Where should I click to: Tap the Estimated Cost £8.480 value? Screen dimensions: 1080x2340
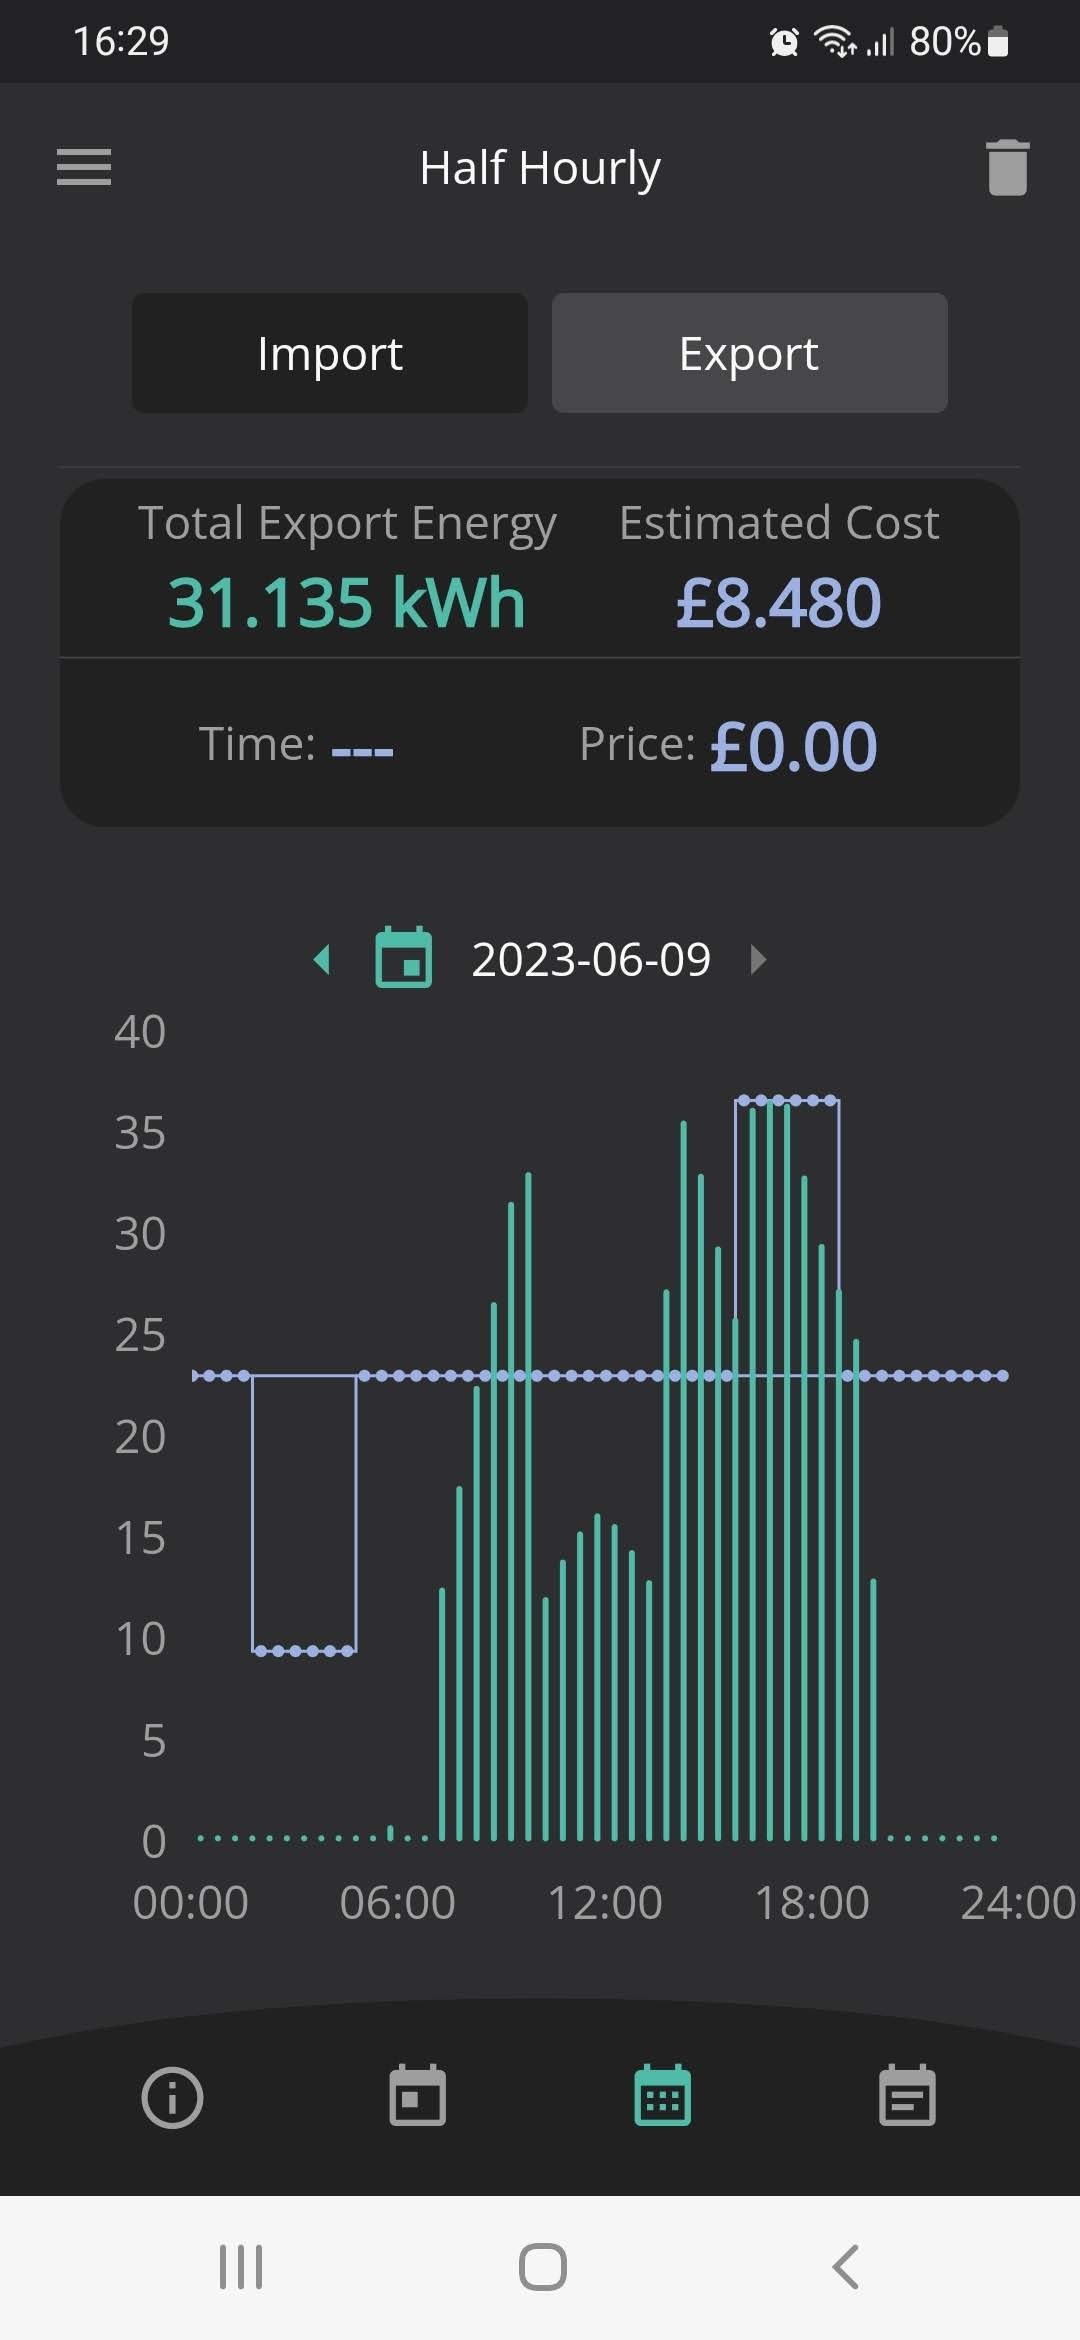pyautogui.click(x=778, y=603)
